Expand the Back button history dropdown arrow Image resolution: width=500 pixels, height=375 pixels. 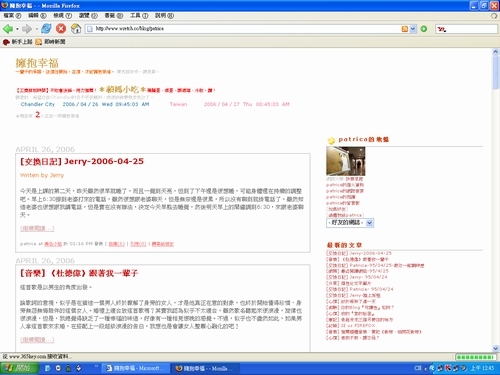[x=17, y=29]
